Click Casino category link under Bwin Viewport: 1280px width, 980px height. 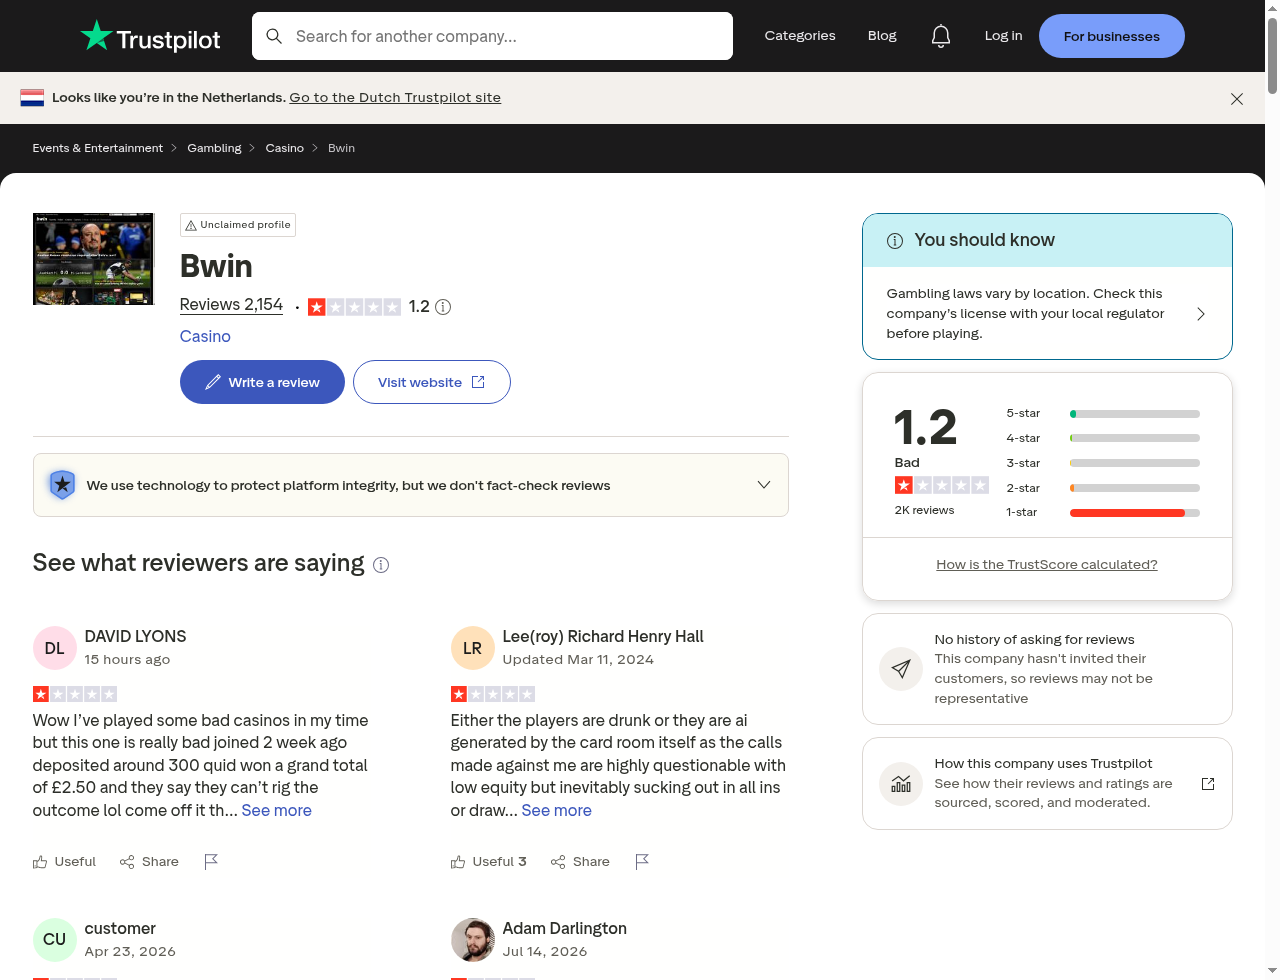[205, 336]
